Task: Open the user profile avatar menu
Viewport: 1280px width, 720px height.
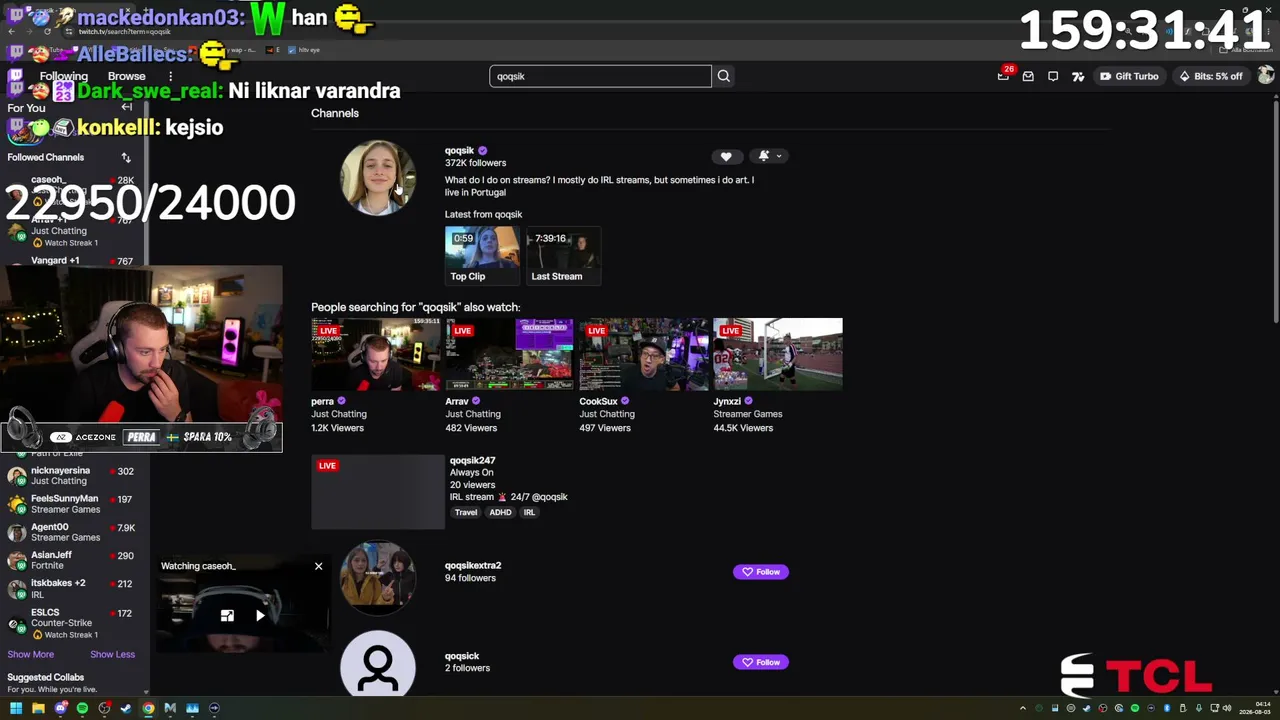Action: coord(1266,76)
